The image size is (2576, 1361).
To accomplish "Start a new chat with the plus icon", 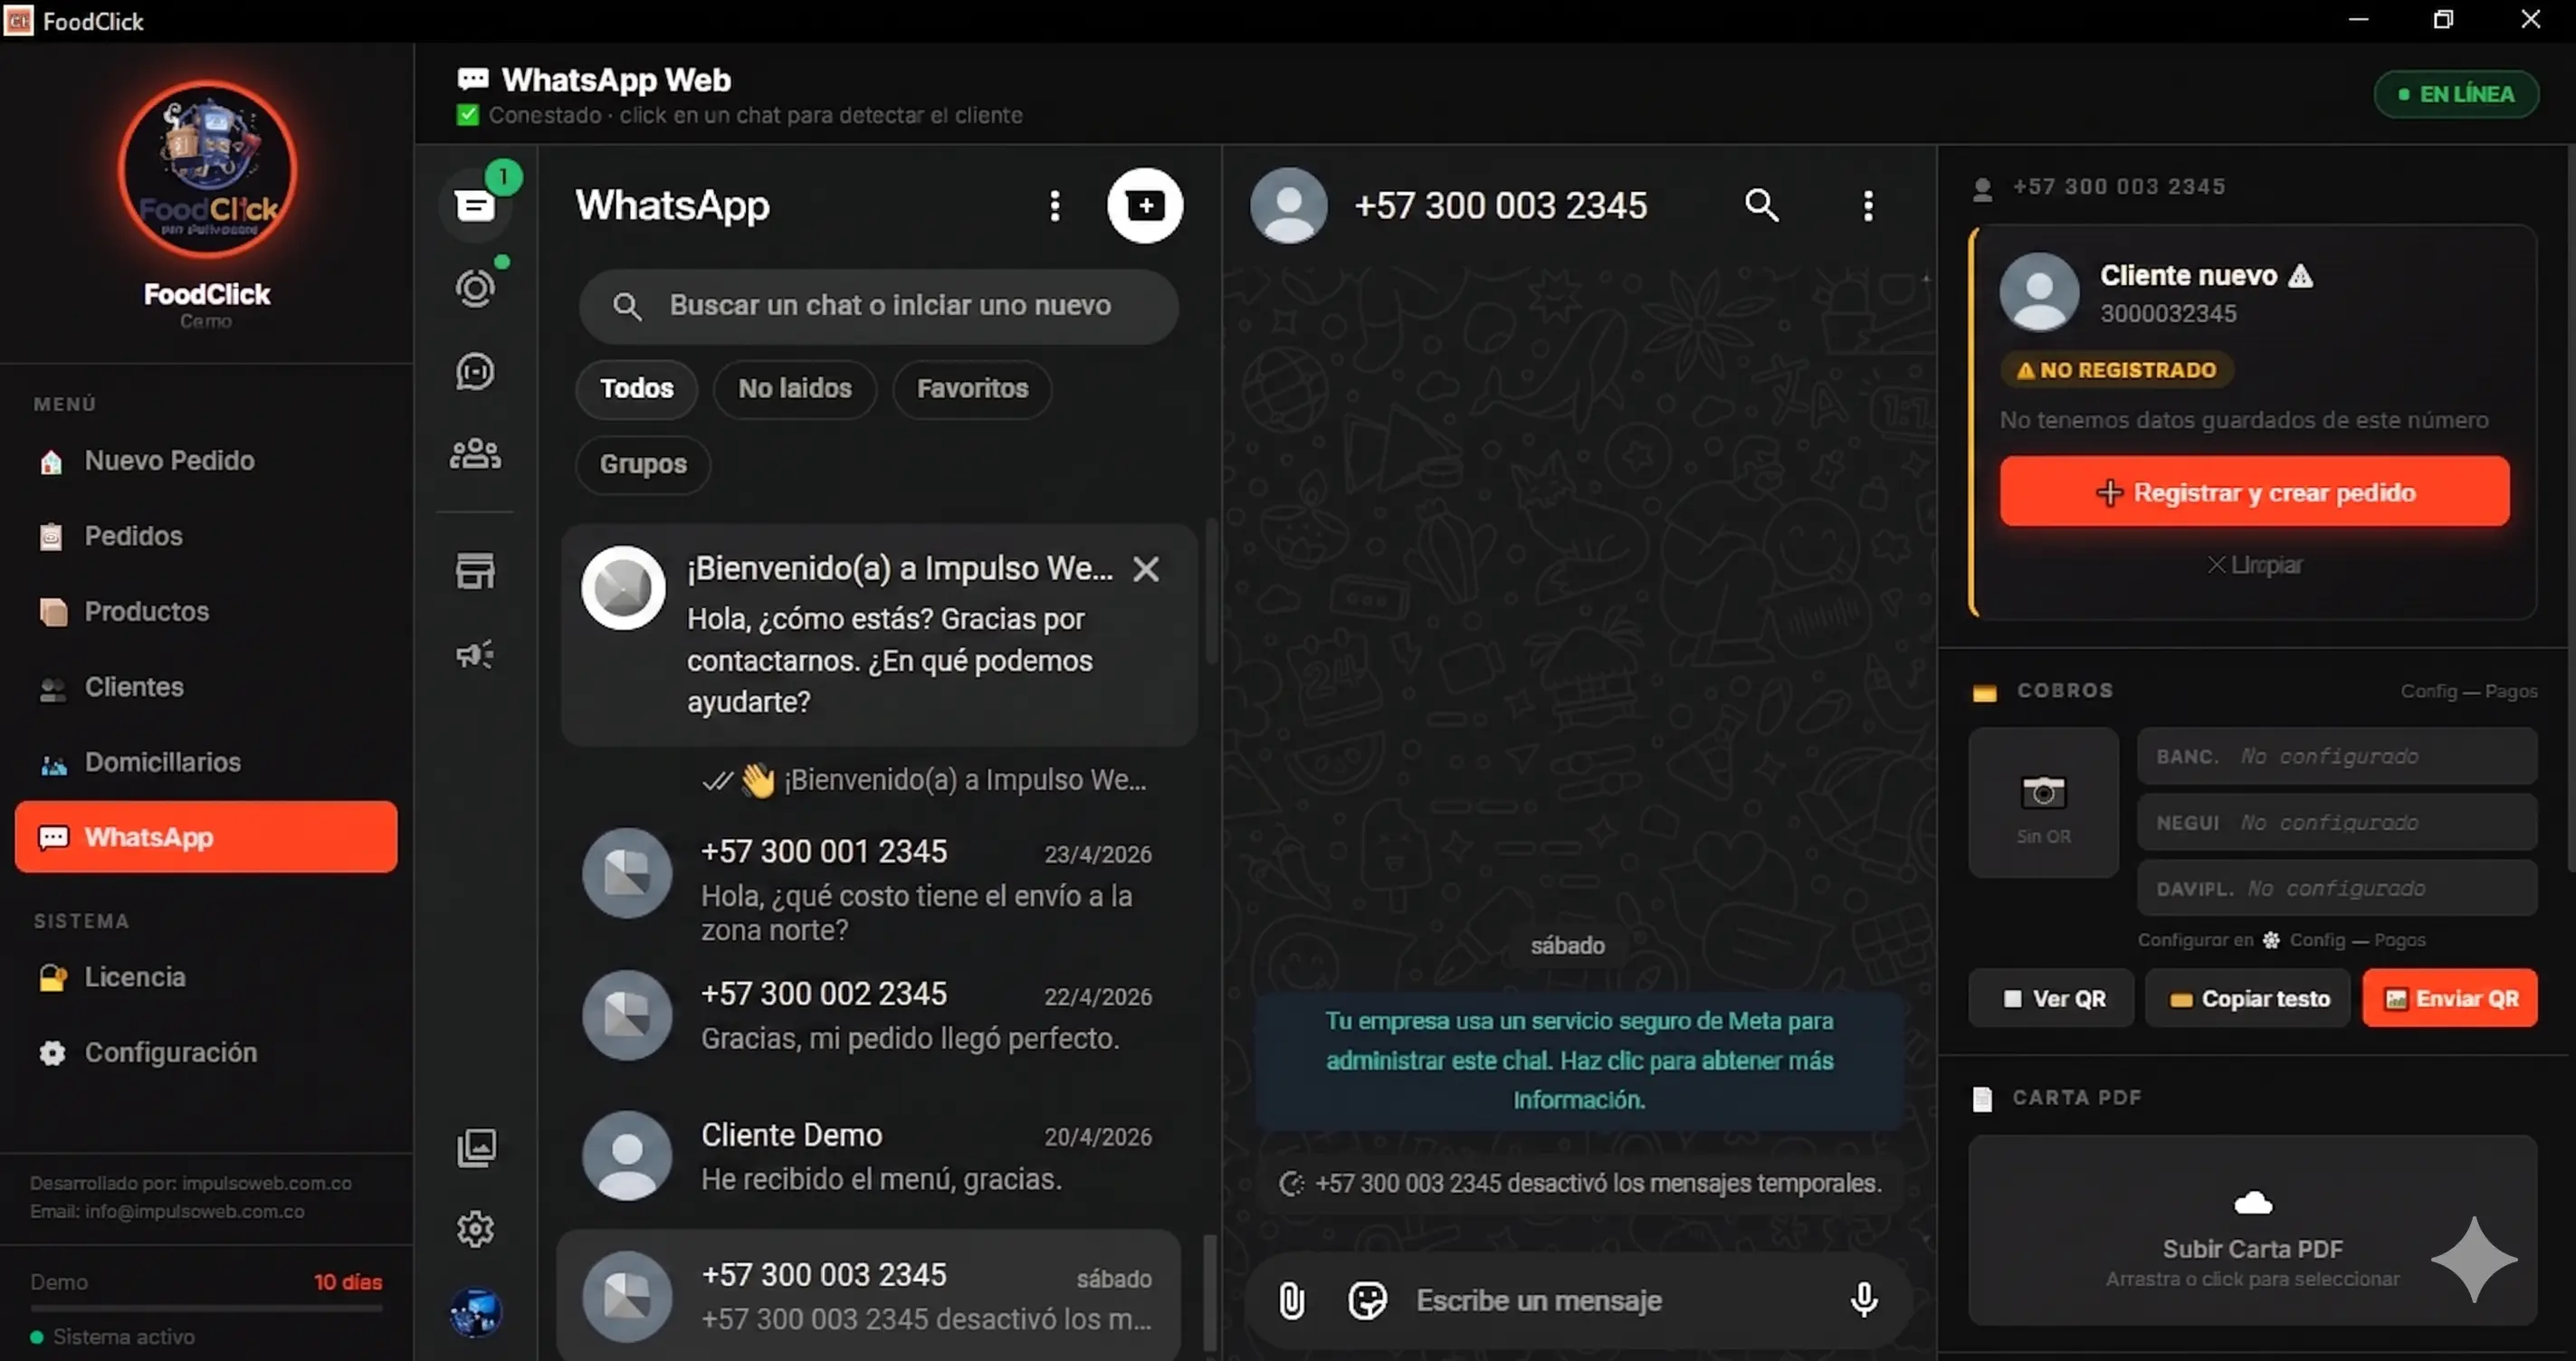I will [1145, 205].
